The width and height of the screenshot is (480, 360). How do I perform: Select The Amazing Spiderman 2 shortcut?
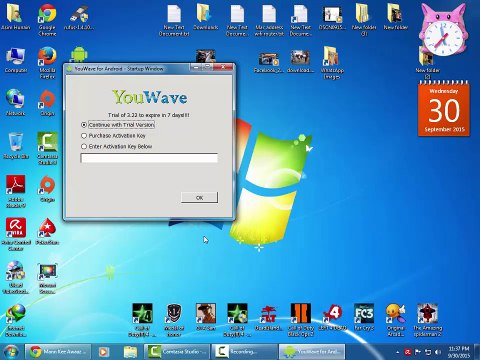[x=427, y=319]
